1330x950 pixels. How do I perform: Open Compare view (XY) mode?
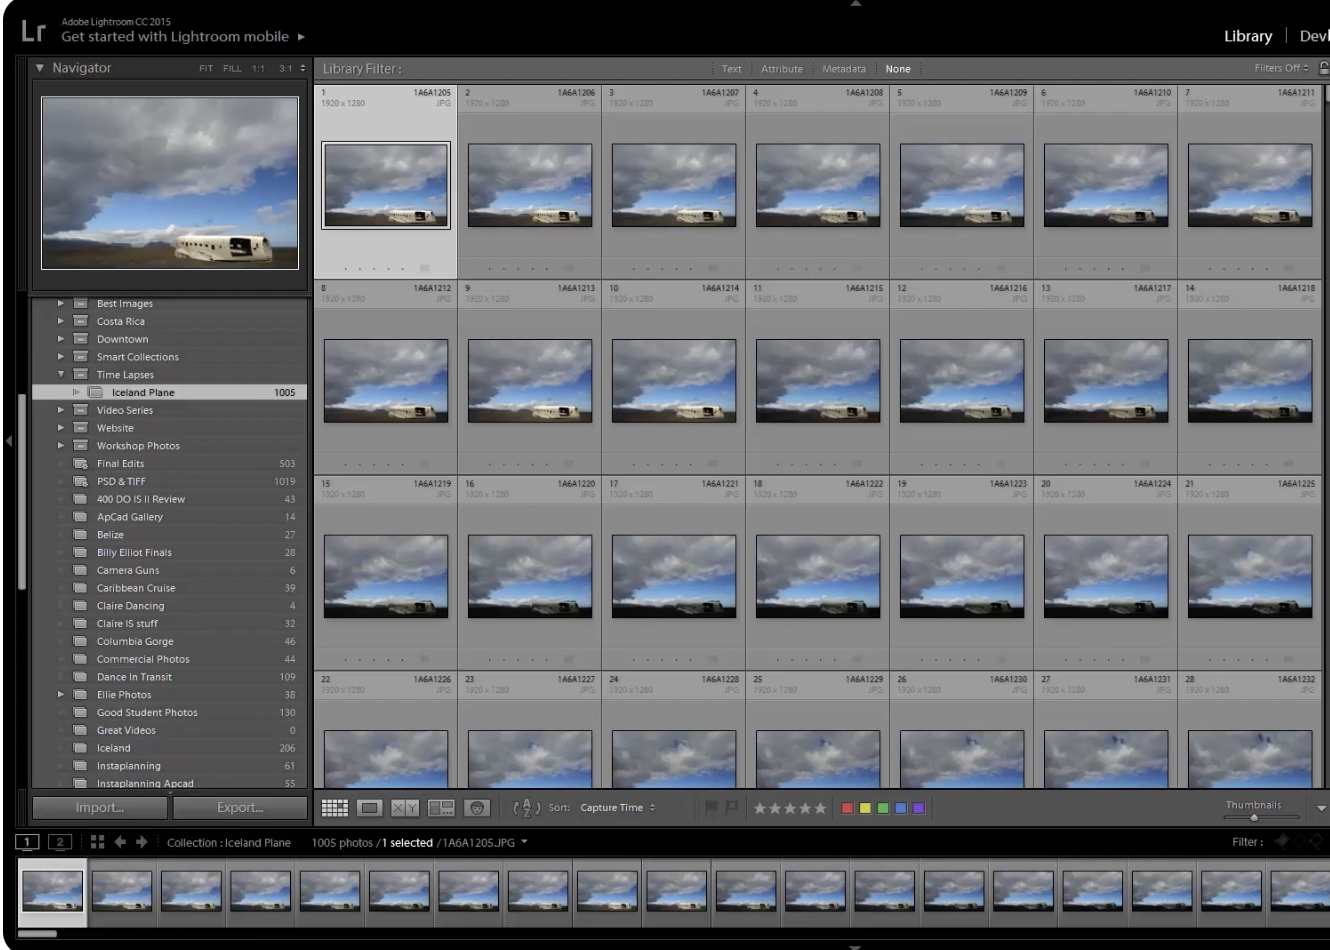click(405, 808)
